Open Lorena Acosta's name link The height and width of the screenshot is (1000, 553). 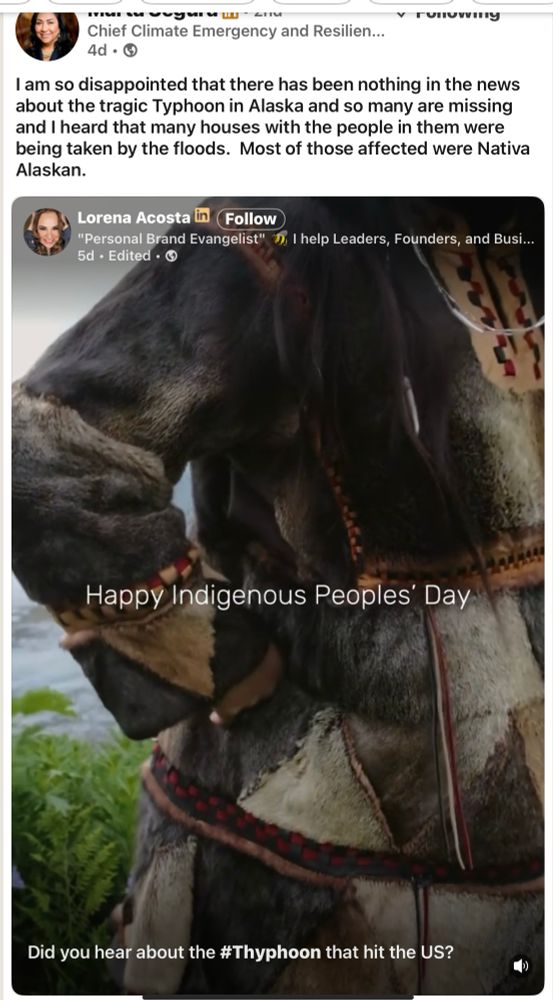(x=134, y=217)
